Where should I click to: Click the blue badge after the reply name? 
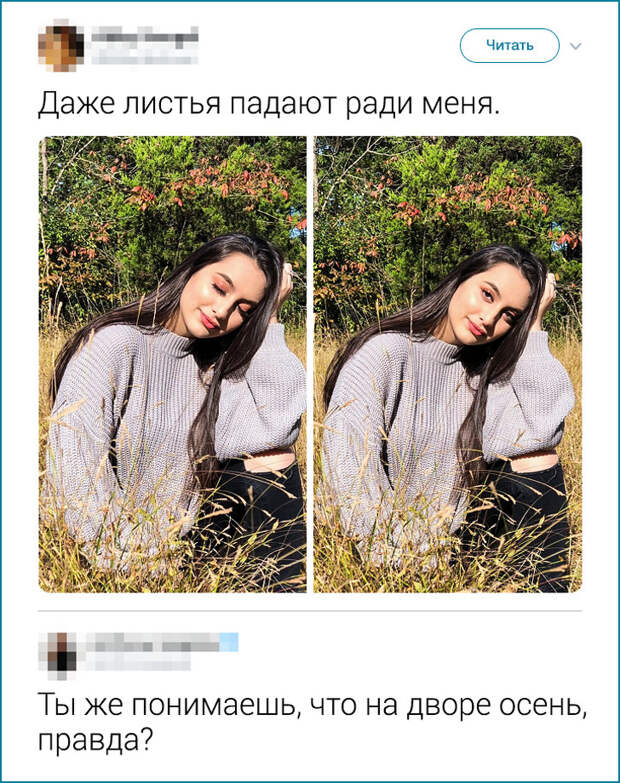click(x=229, y=642)
